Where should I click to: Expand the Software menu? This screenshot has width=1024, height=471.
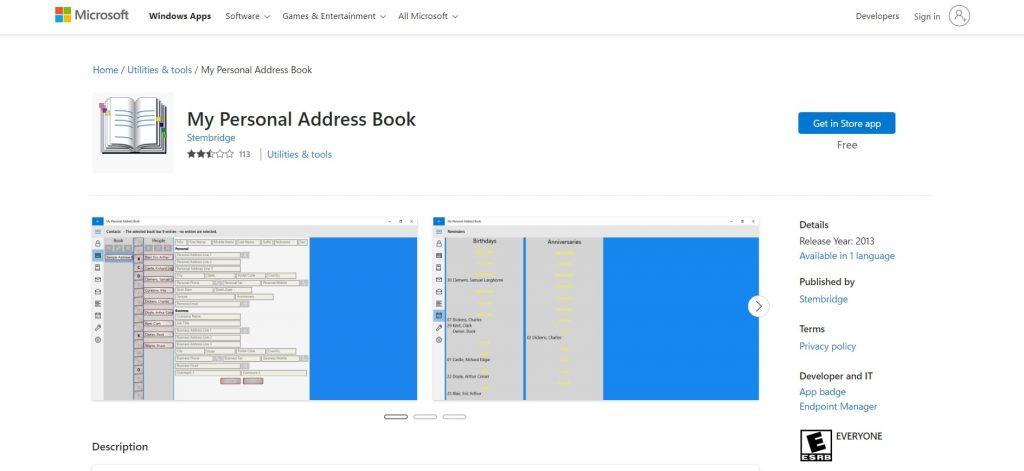248,16
